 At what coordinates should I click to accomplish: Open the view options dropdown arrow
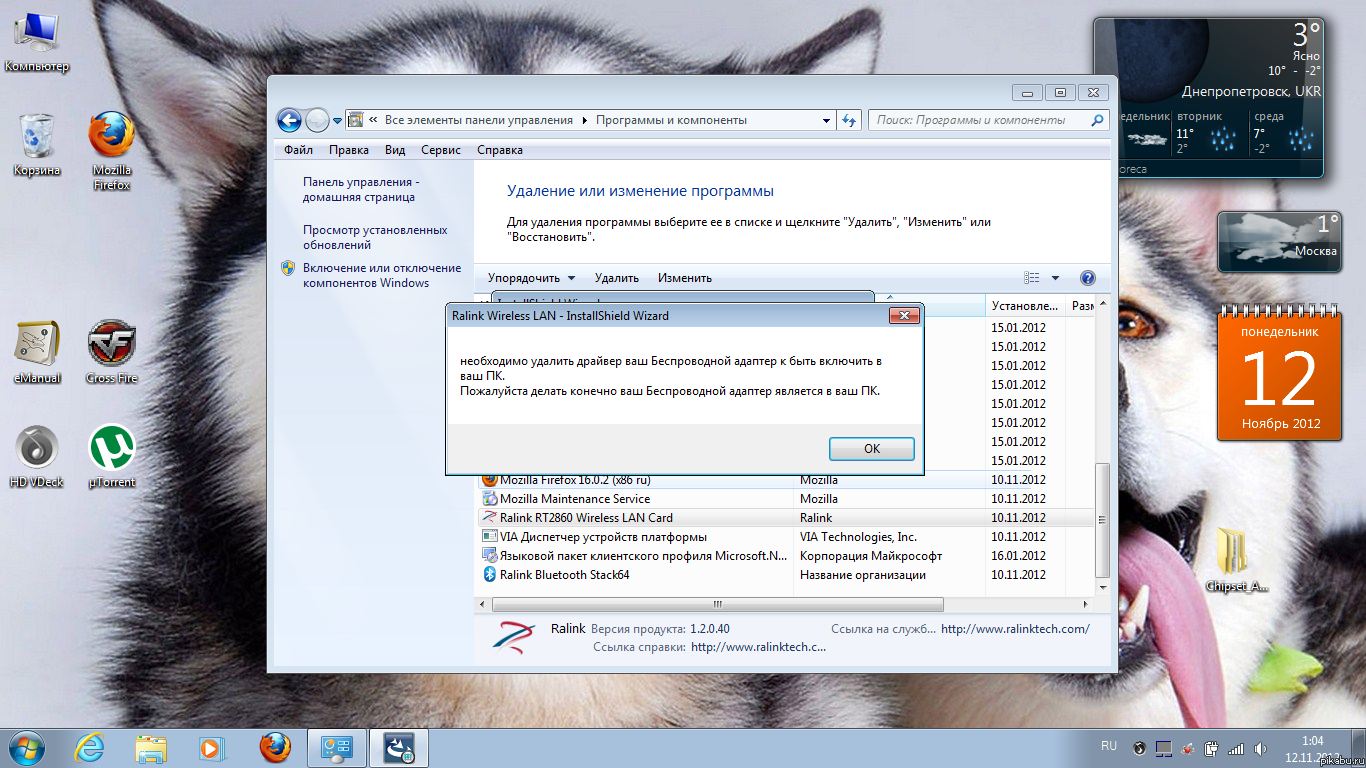pyautogui.click(x=1055, y=278)
